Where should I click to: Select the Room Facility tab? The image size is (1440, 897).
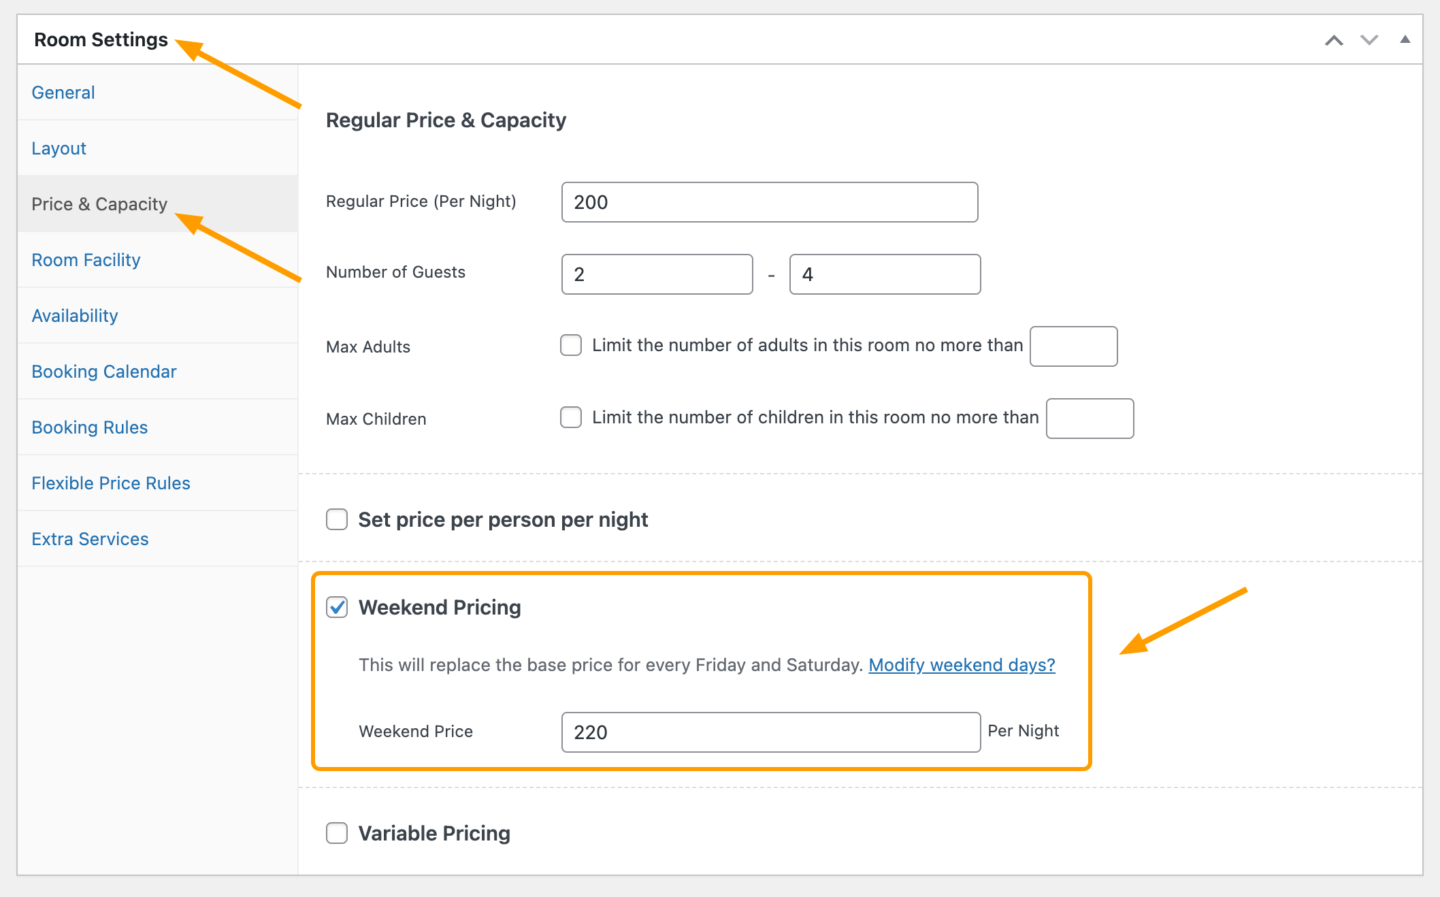[85, 260]
